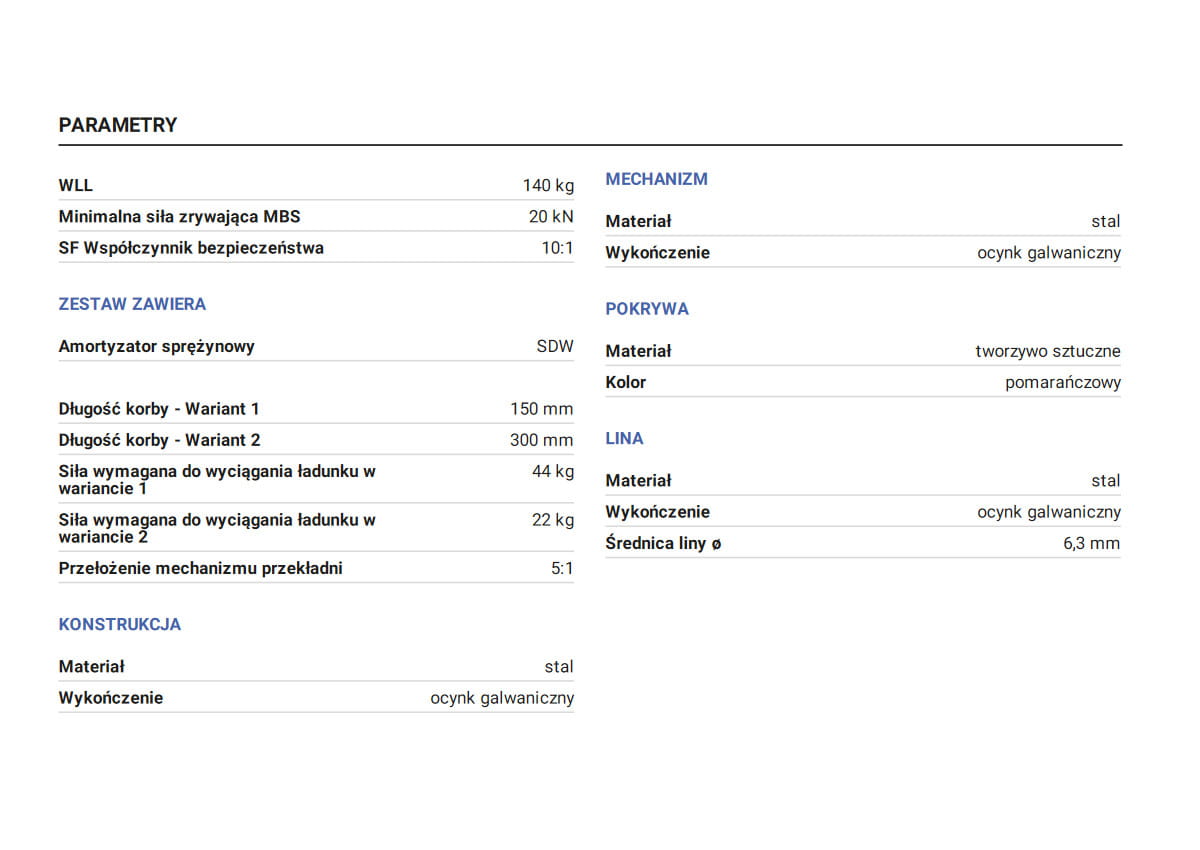This screenshot has height=850, width=1200.
Task: Select the 44 kg force value
Action: 553,471
